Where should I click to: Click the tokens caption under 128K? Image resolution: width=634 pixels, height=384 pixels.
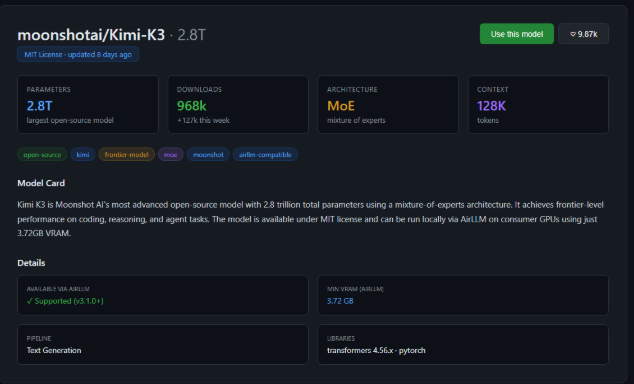pyautogui.click(x=488, y=120)
